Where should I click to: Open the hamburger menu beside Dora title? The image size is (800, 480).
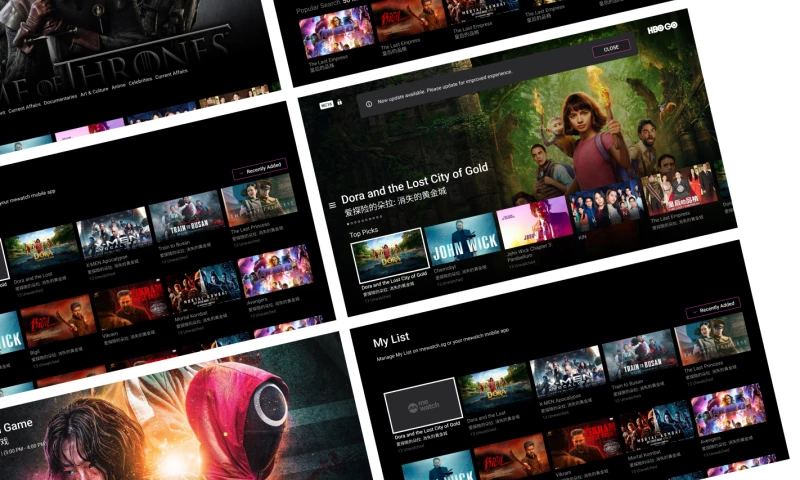click(332, 205)
